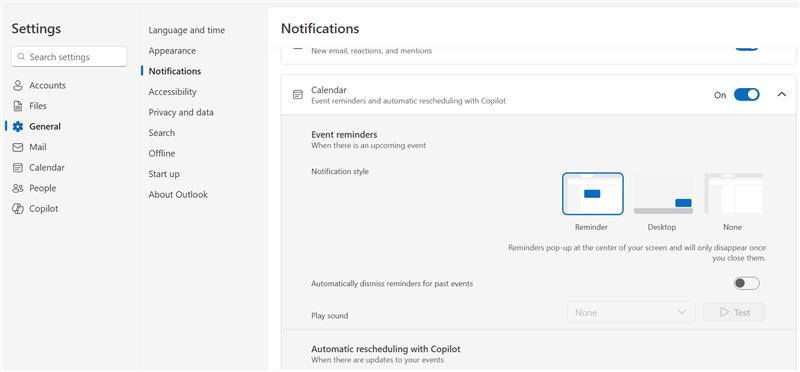800x372 pixels.
Task: Open the Play sound dropdown showing None
Action: [631, 312]
